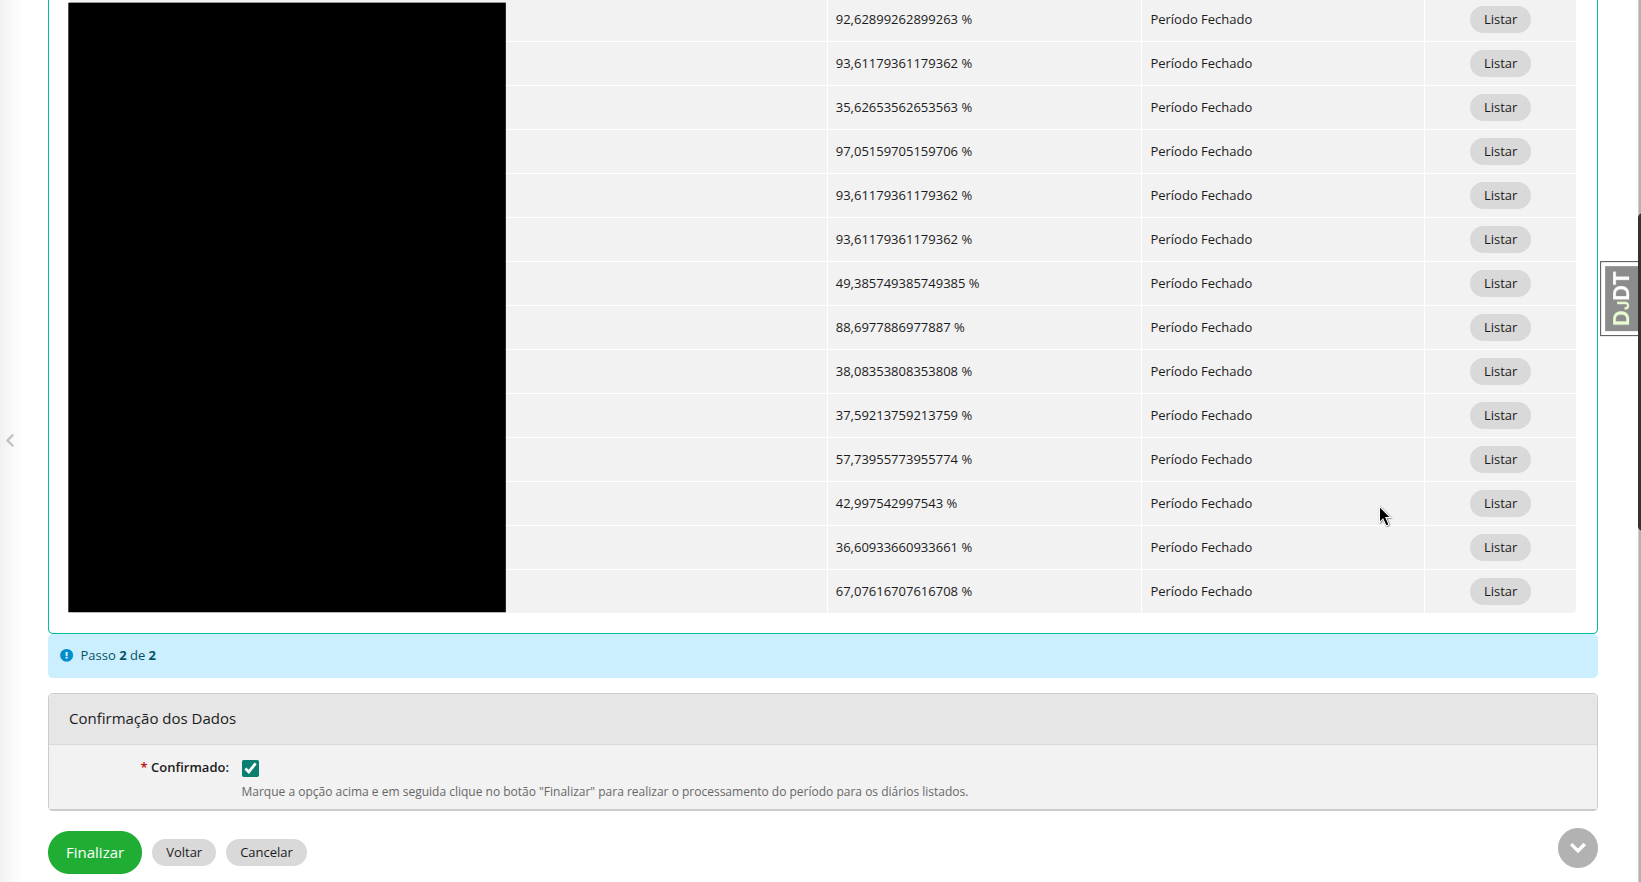
Task: Click Listar in the 35,62653562653563 % row
Action: coord(1500,108)
